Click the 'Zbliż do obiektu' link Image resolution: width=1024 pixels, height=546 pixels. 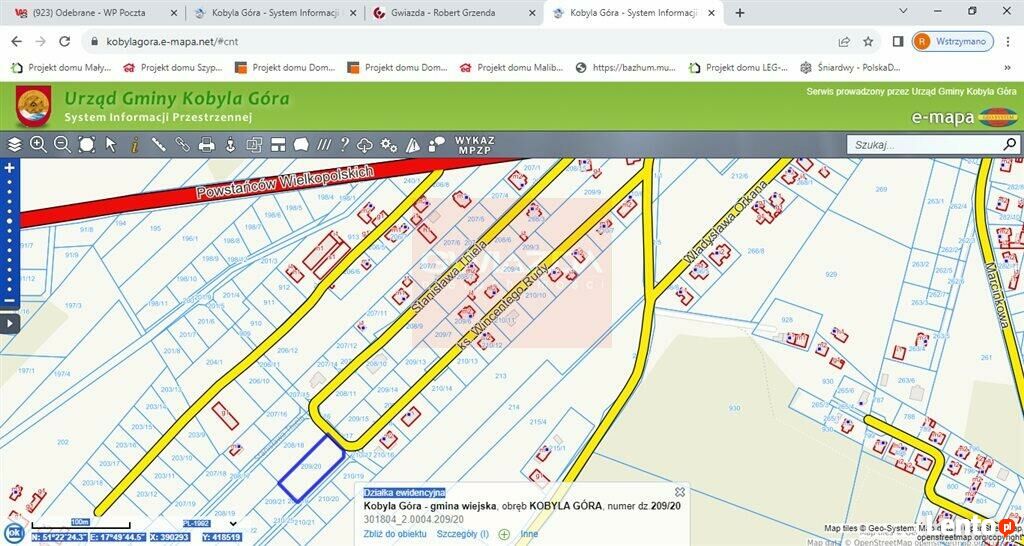394,534
